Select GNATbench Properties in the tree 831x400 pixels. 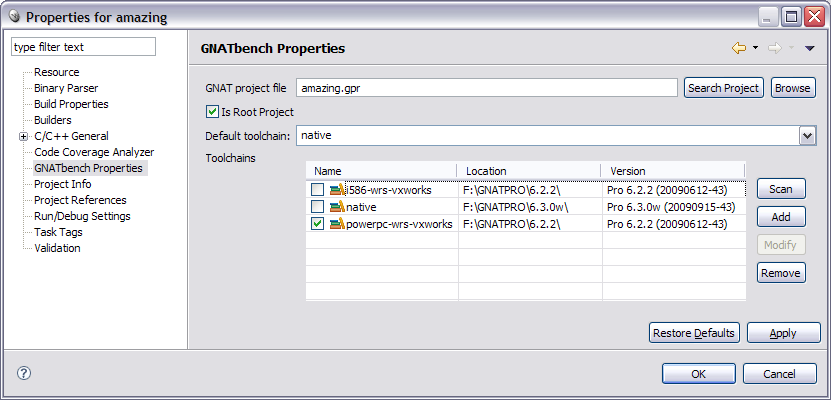tap(88, 168)
